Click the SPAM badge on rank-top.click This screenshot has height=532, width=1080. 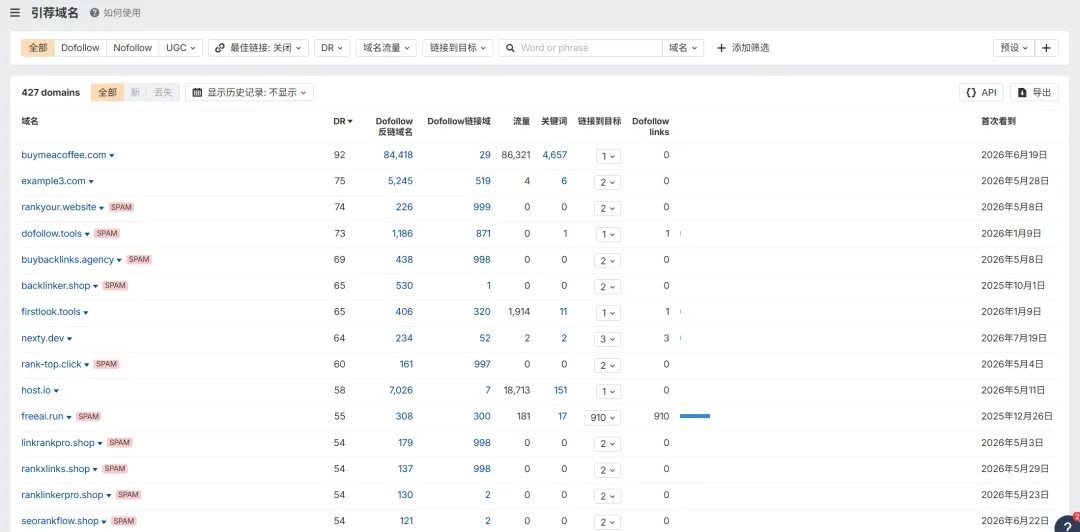point(107,364)
